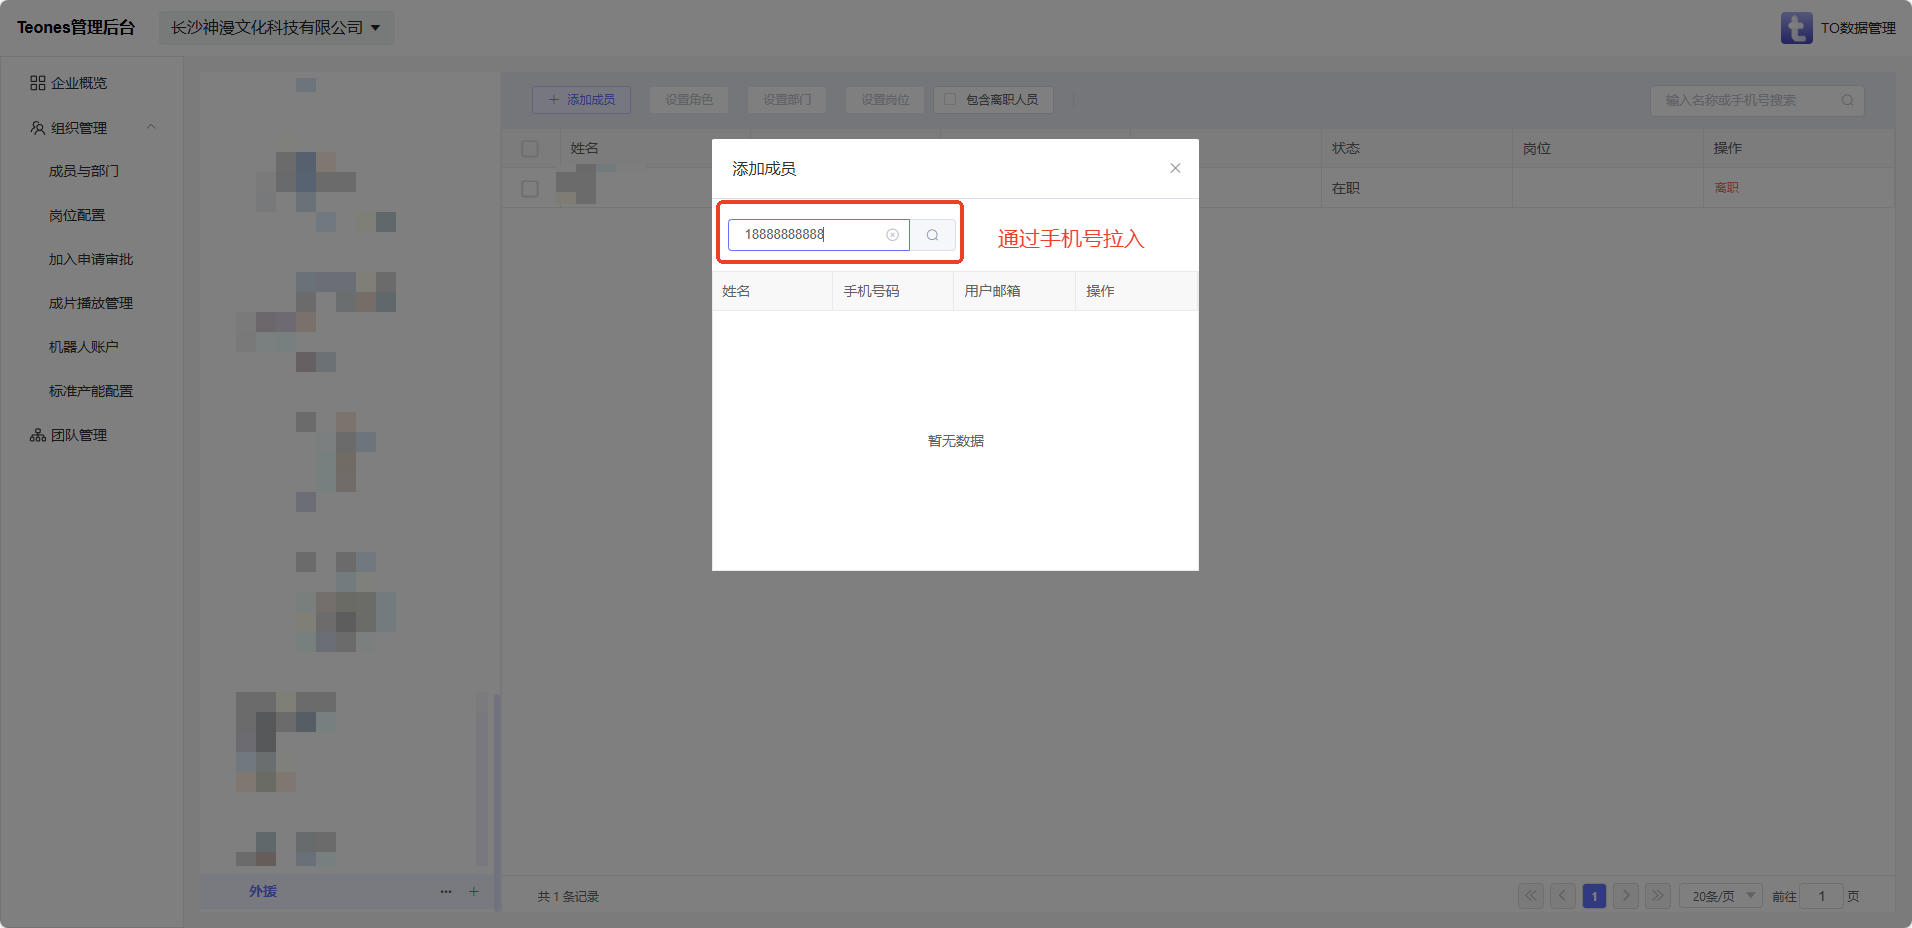Toggle the 包含离职人员 checkbox
The height and width of the screenshot is (928, 1912).
[x=950, y=100]
